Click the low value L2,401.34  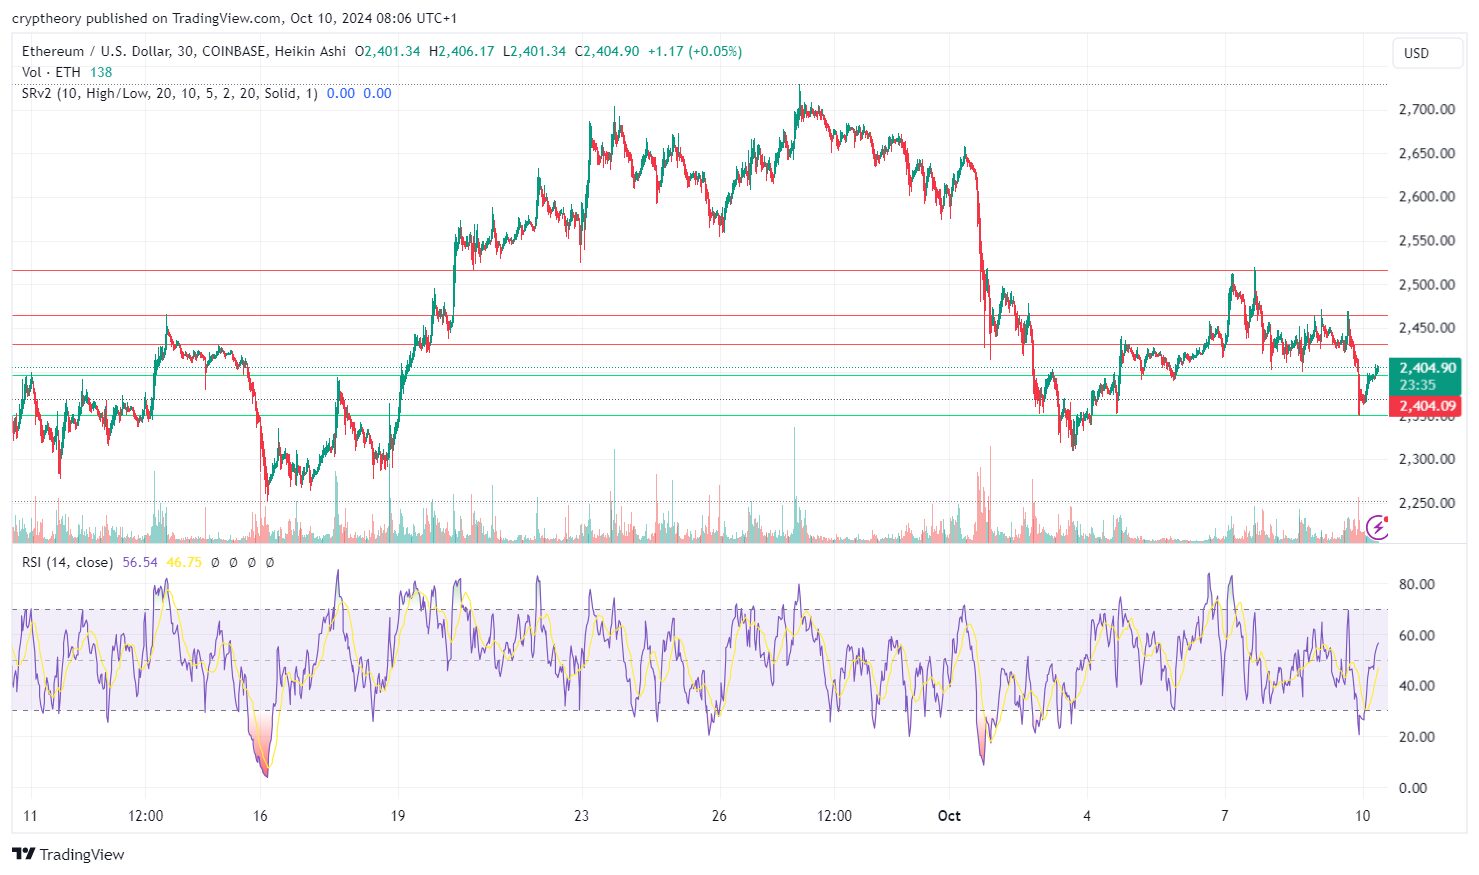pyautogui.click(x=534, y=51)
